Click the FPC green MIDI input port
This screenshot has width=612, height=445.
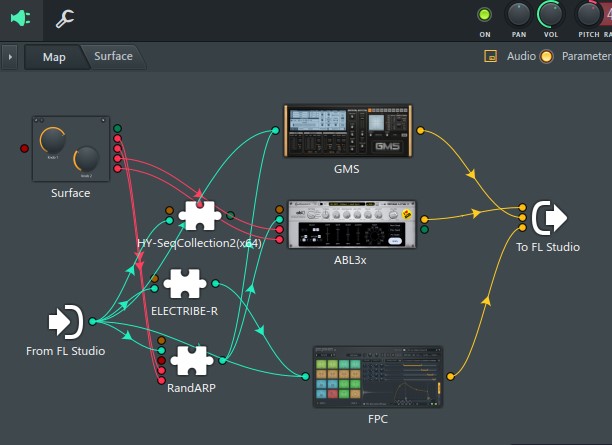point(306,376)
